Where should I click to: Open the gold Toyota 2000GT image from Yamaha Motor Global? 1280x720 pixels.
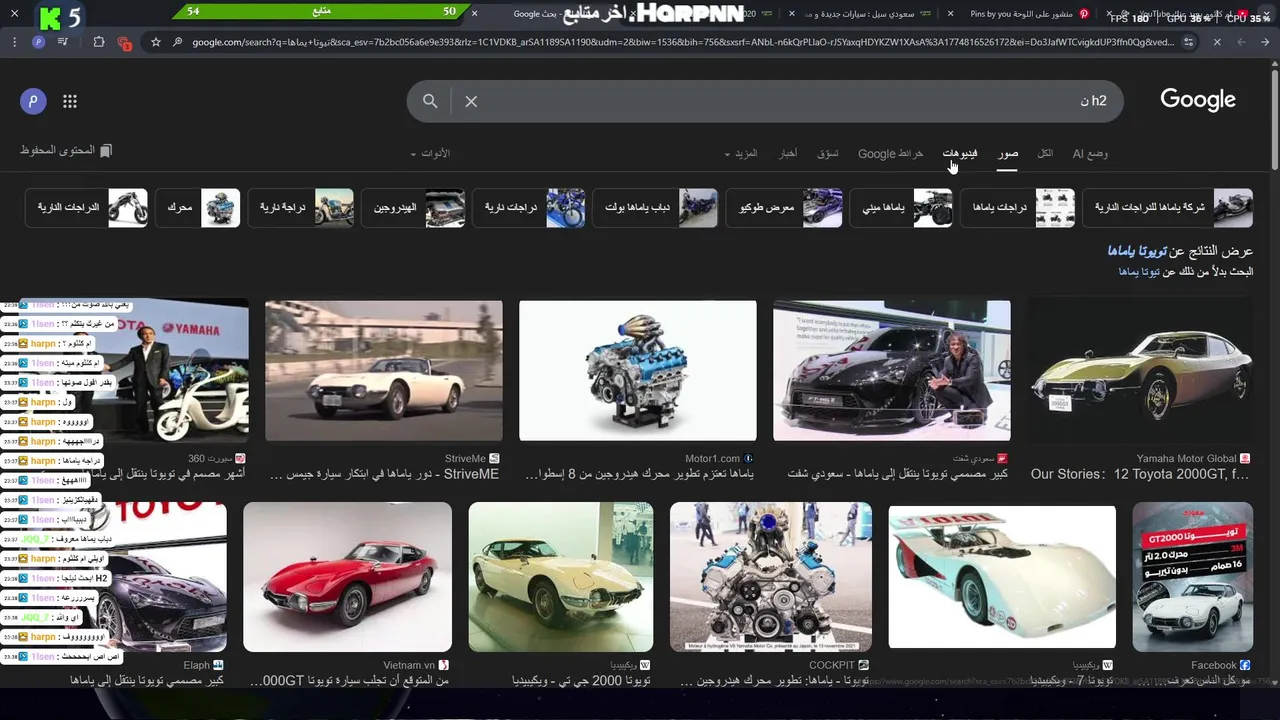(1140, 371)
